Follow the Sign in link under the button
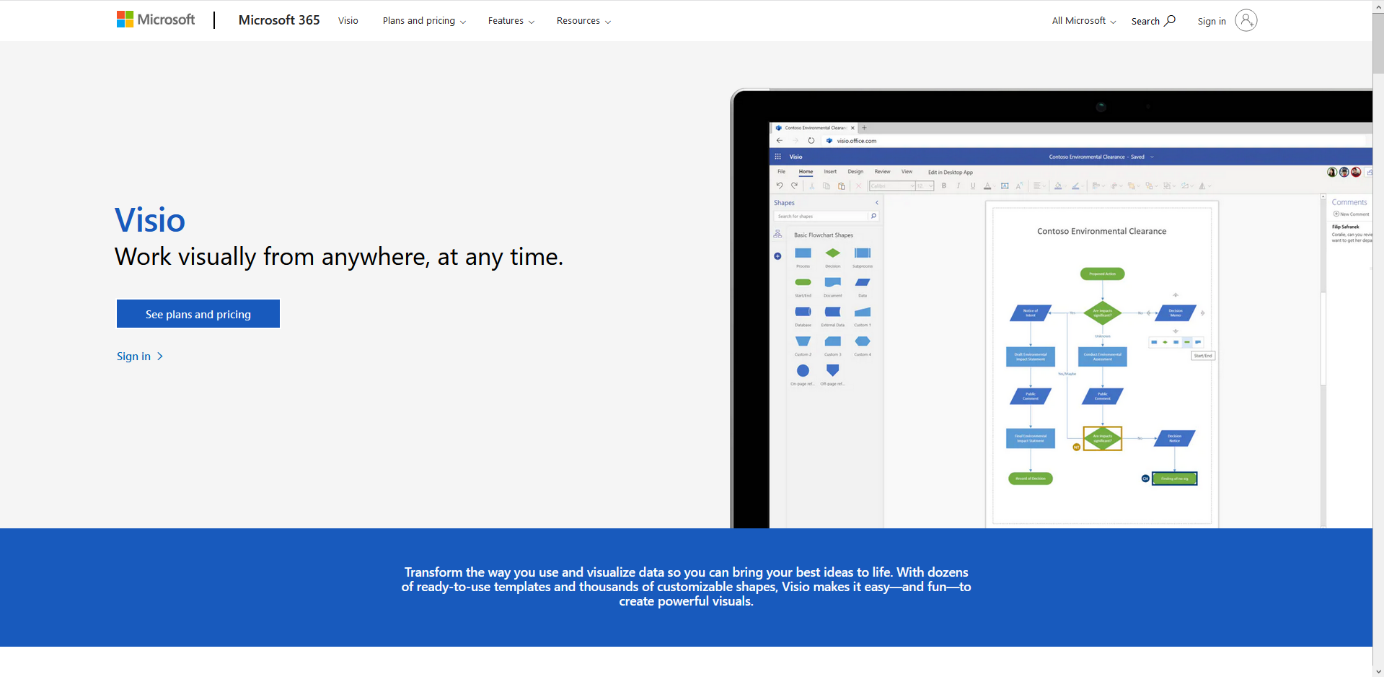Screen dimensions: 1384x677 point(140,356)
